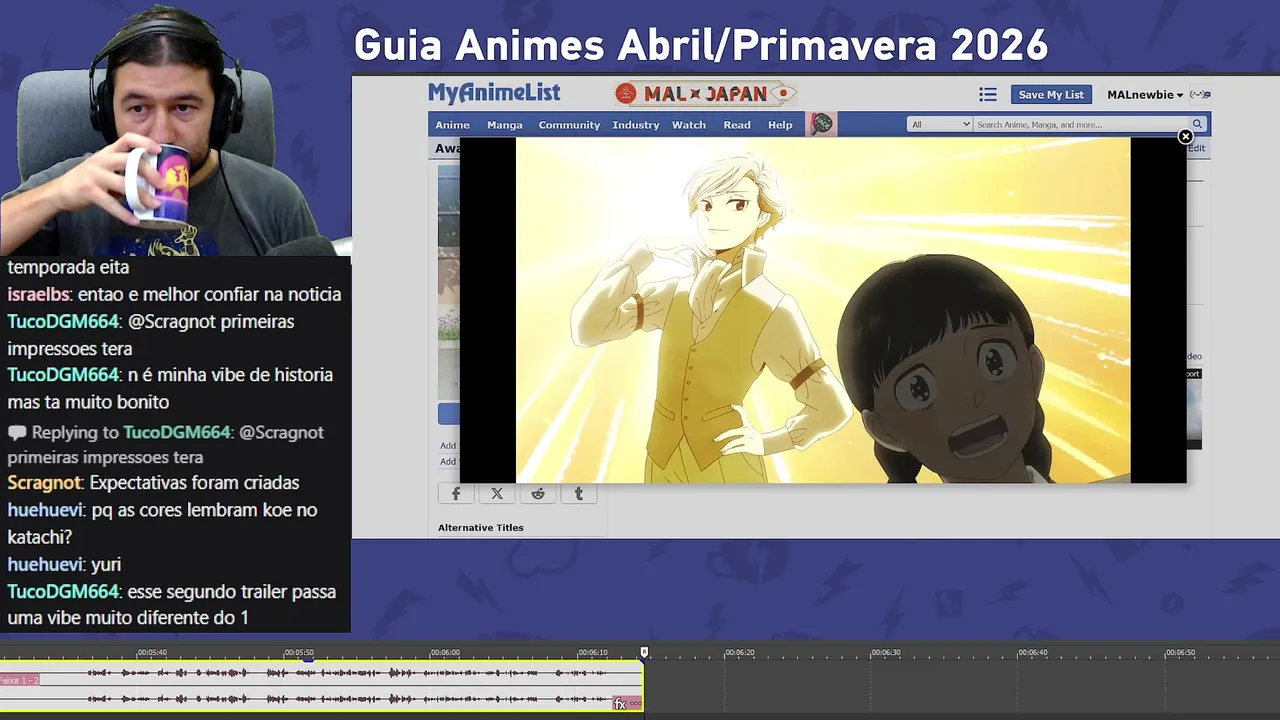This screenshot has width=1280, height=720.
Task: Click the 'Alternative Titles' heading
Action: click(x=481, y=527)
